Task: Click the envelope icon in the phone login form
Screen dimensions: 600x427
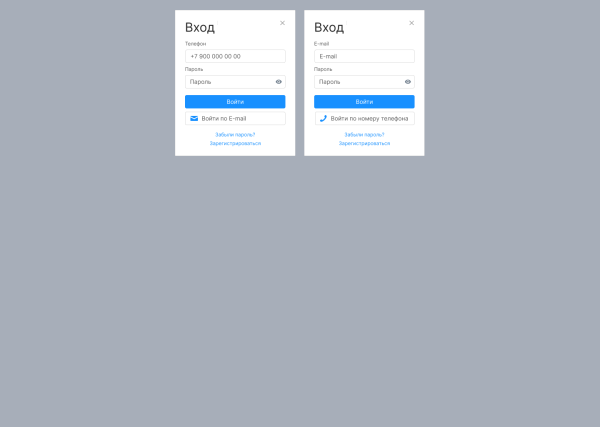Action: (x=194, y=119)
